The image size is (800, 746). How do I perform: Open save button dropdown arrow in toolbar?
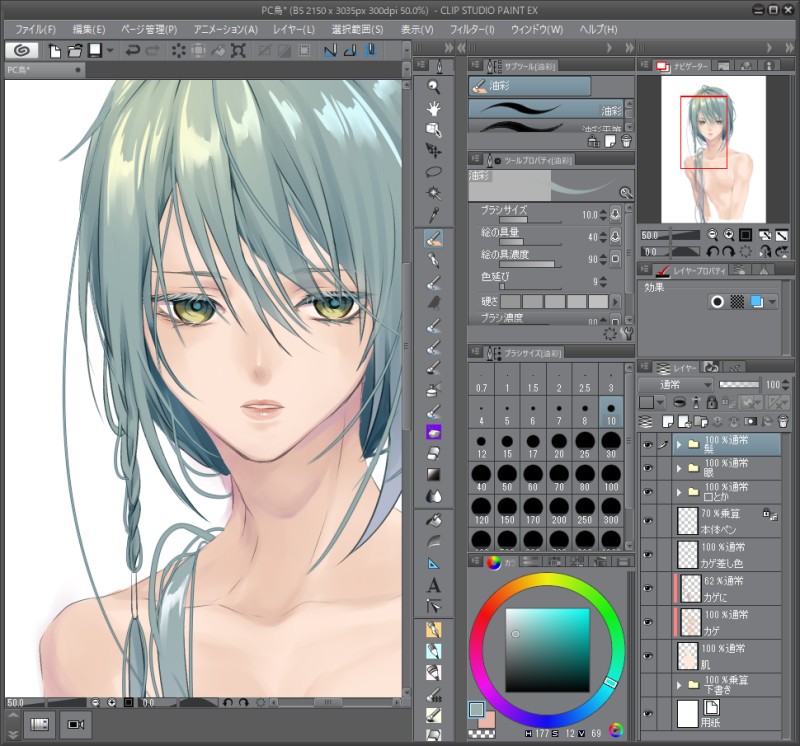(x=110, y=51)
